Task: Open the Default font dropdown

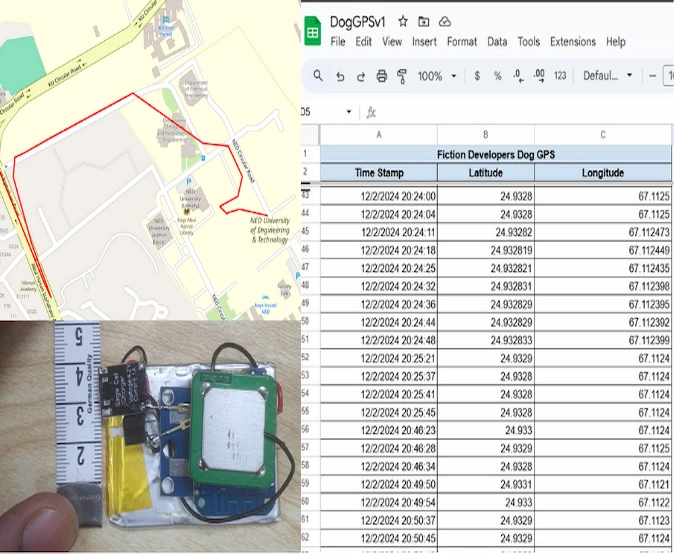Action: tap(607, 76)
